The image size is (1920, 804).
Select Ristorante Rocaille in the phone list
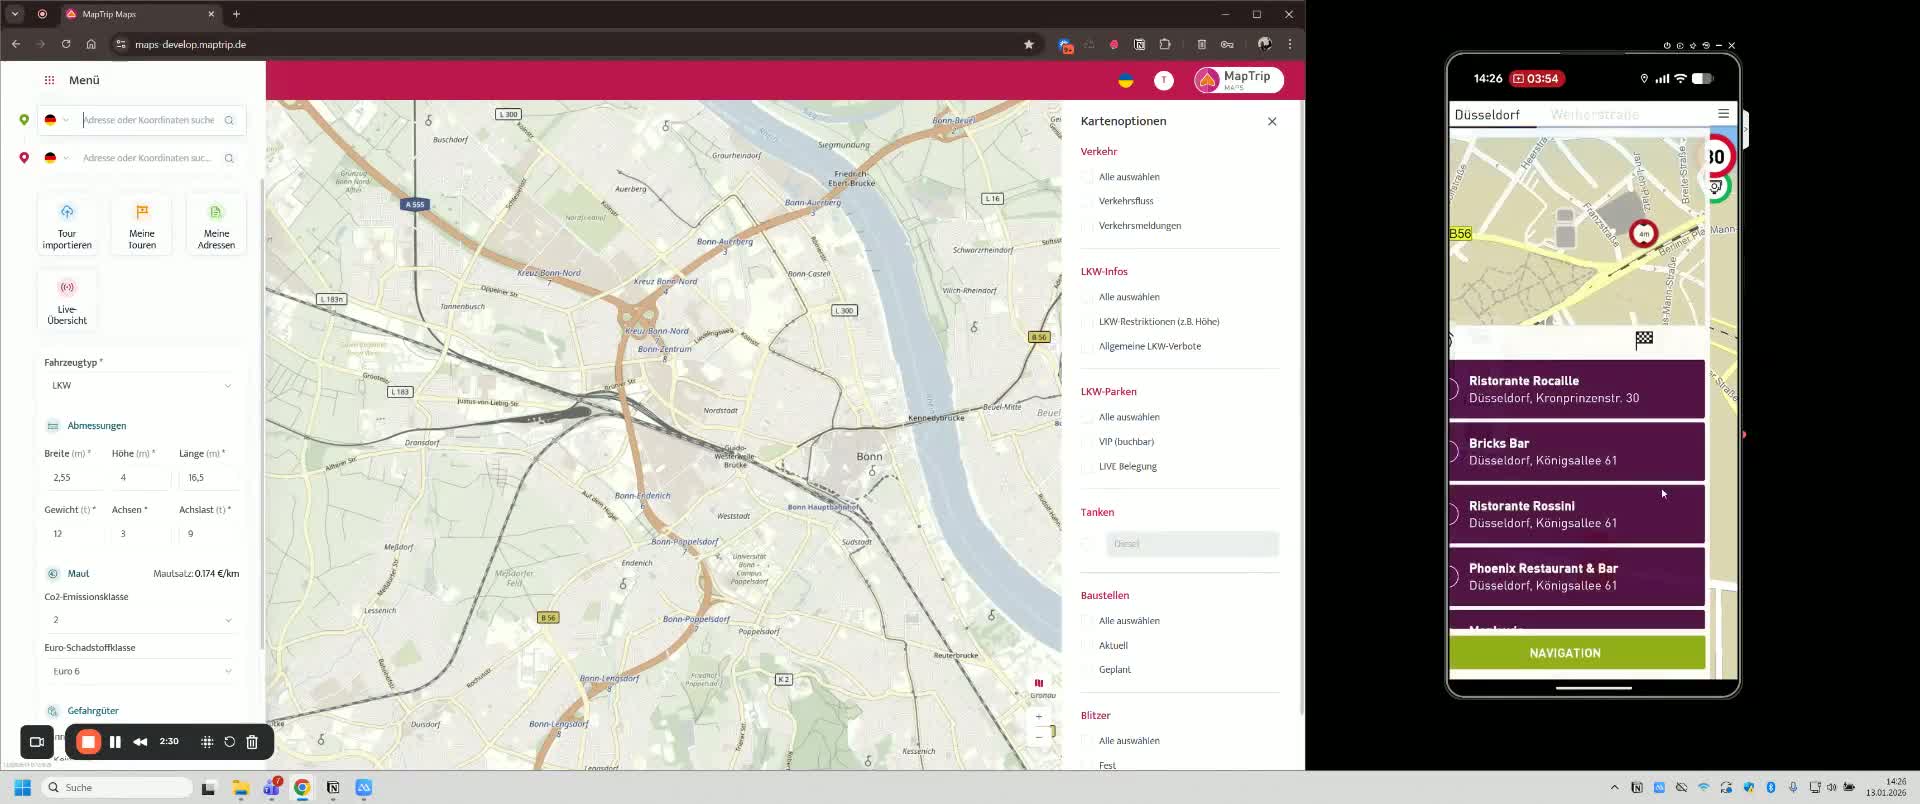(x=1577, y=389)
